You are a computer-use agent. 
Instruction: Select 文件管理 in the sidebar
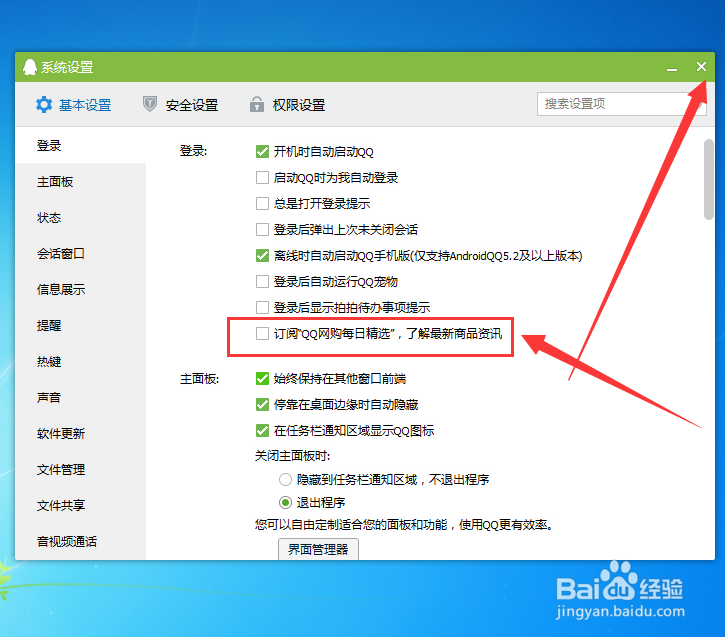click(x=80, y=470)
